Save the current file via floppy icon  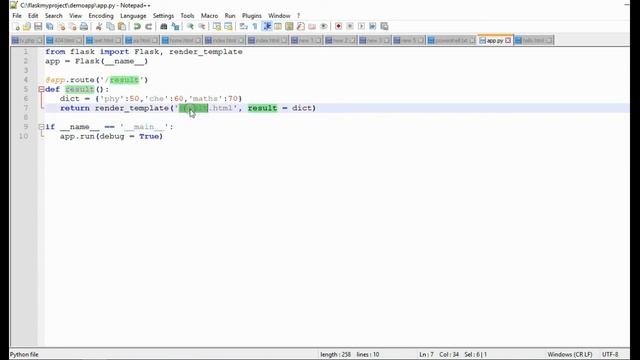point(38,27)
